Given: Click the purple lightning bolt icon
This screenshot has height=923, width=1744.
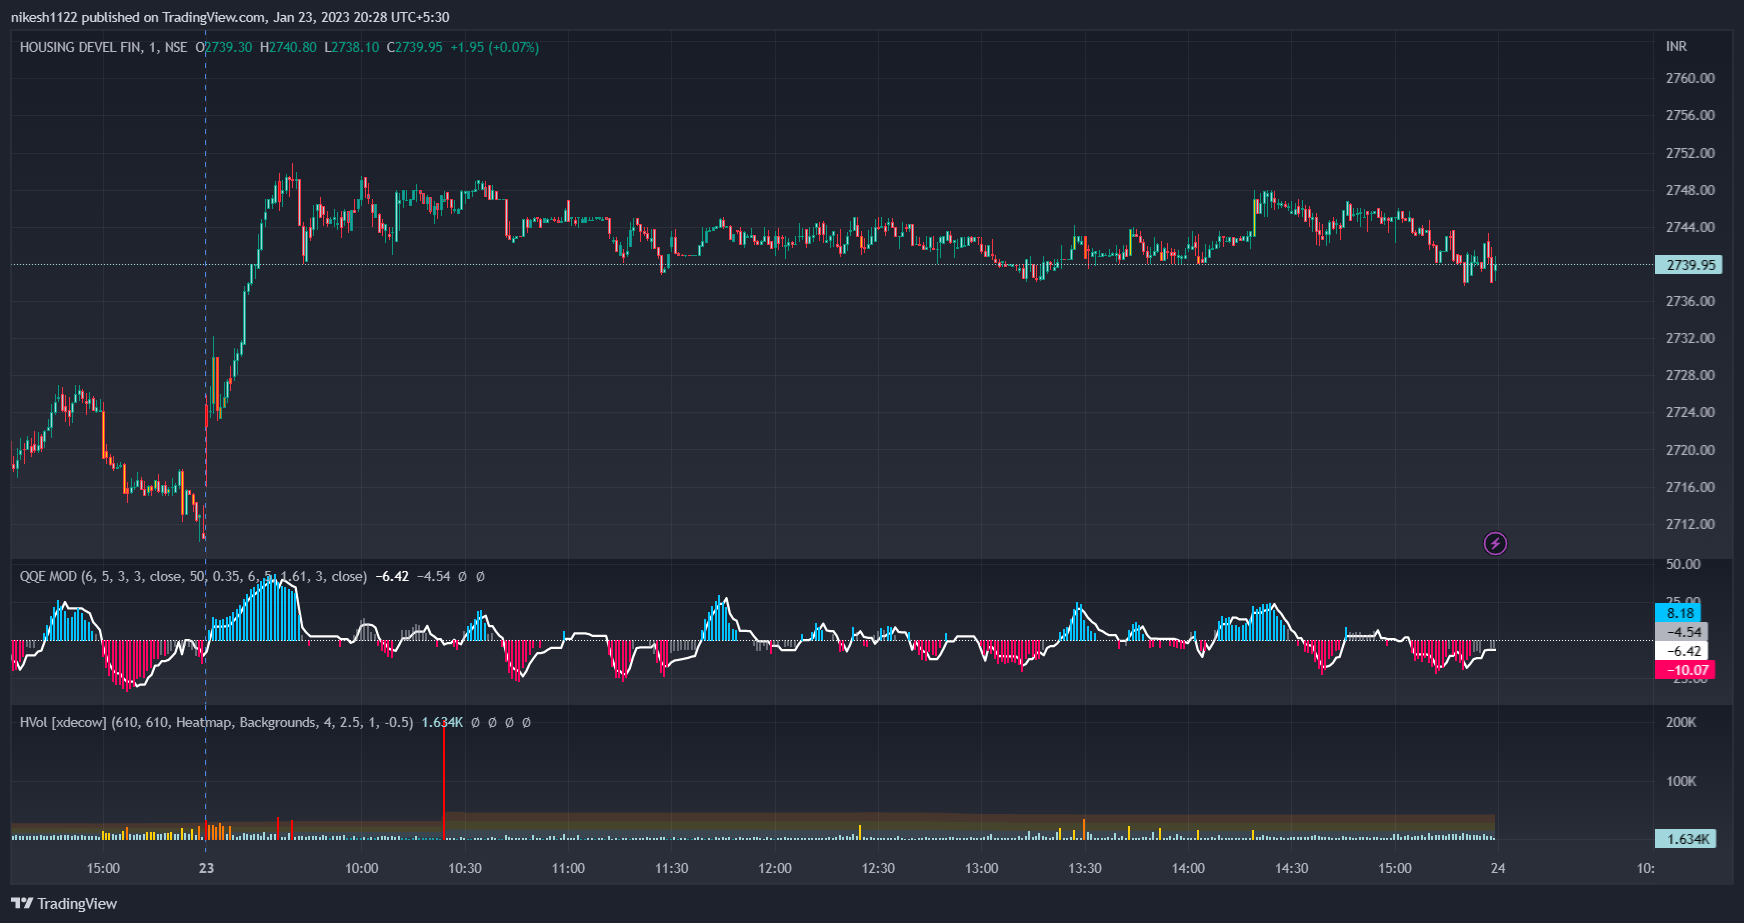Looking at the screenshot, I should coord(1495,543).
